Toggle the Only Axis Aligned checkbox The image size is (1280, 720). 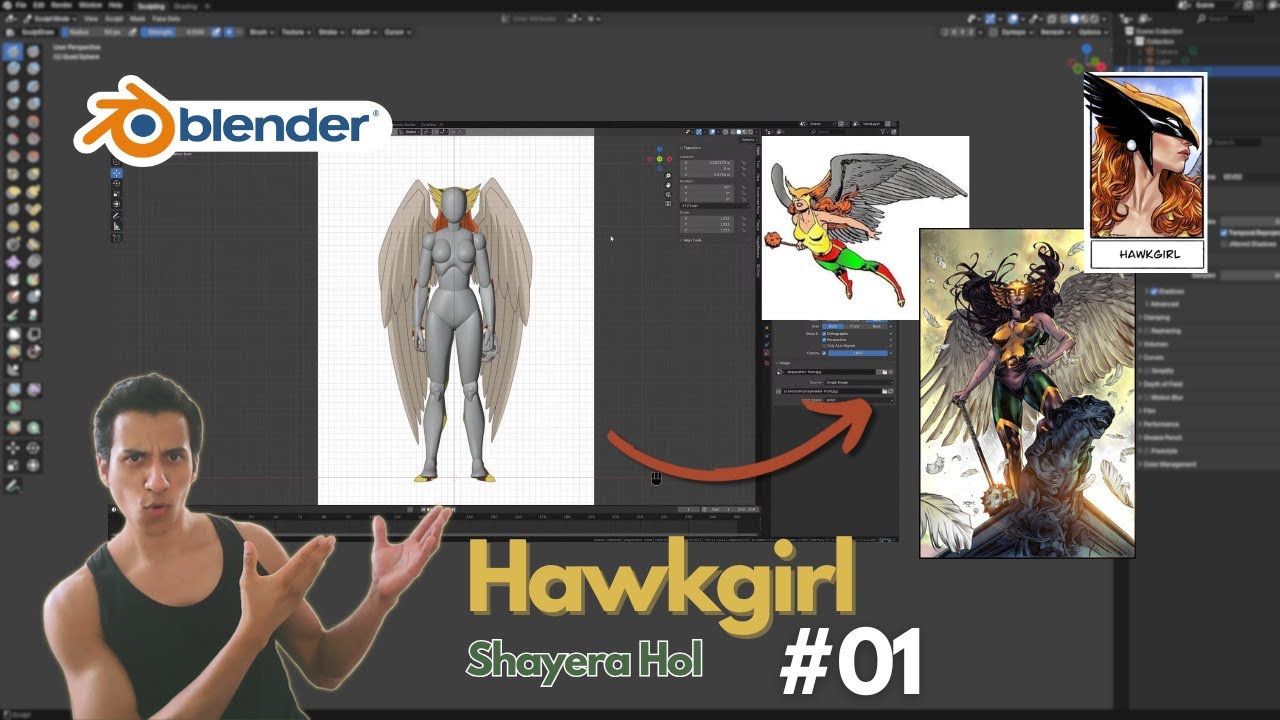point(825,346)
